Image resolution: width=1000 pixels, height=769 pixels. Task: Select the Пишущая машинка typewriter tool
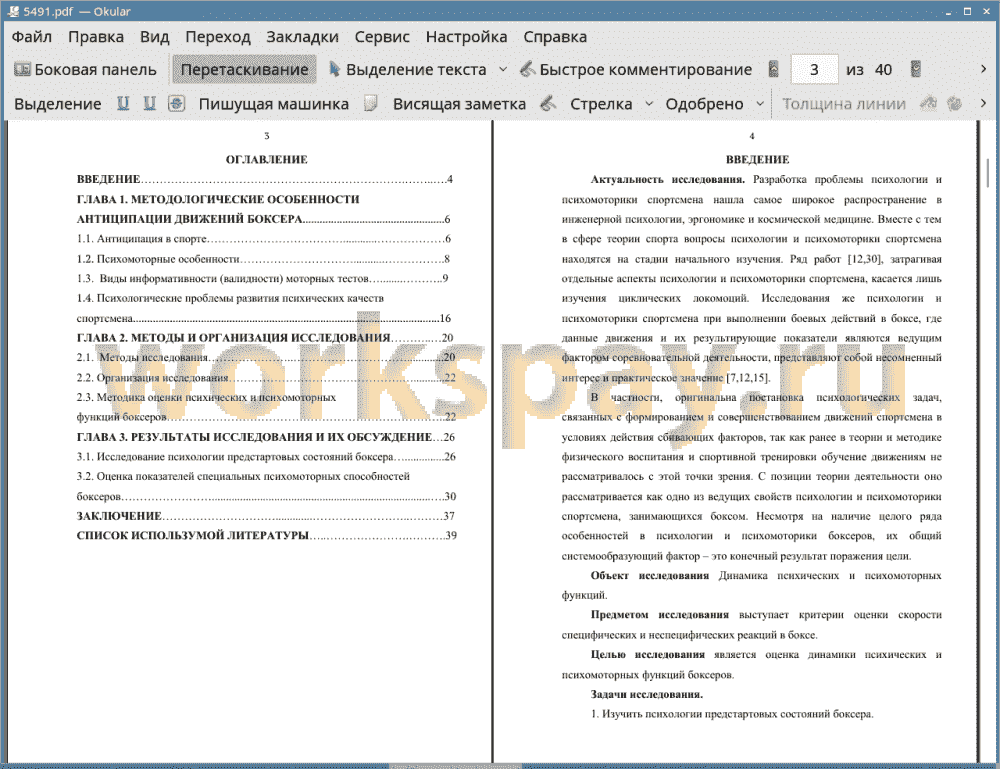tap(274, 104)
